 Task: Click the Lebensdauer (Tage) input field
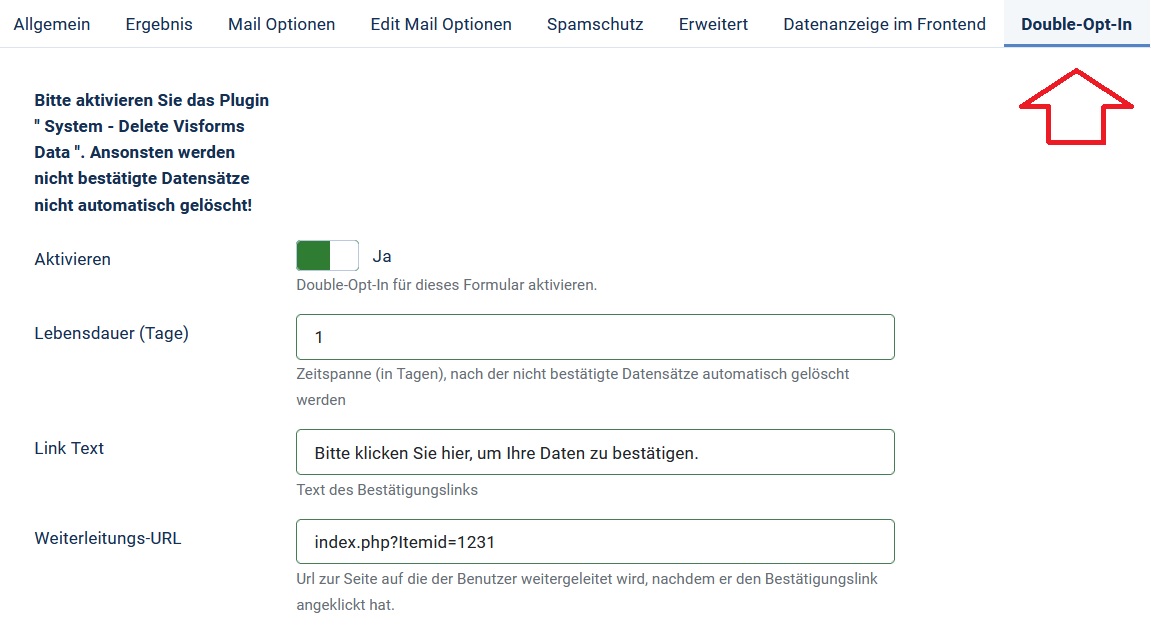tap(595, 337)
